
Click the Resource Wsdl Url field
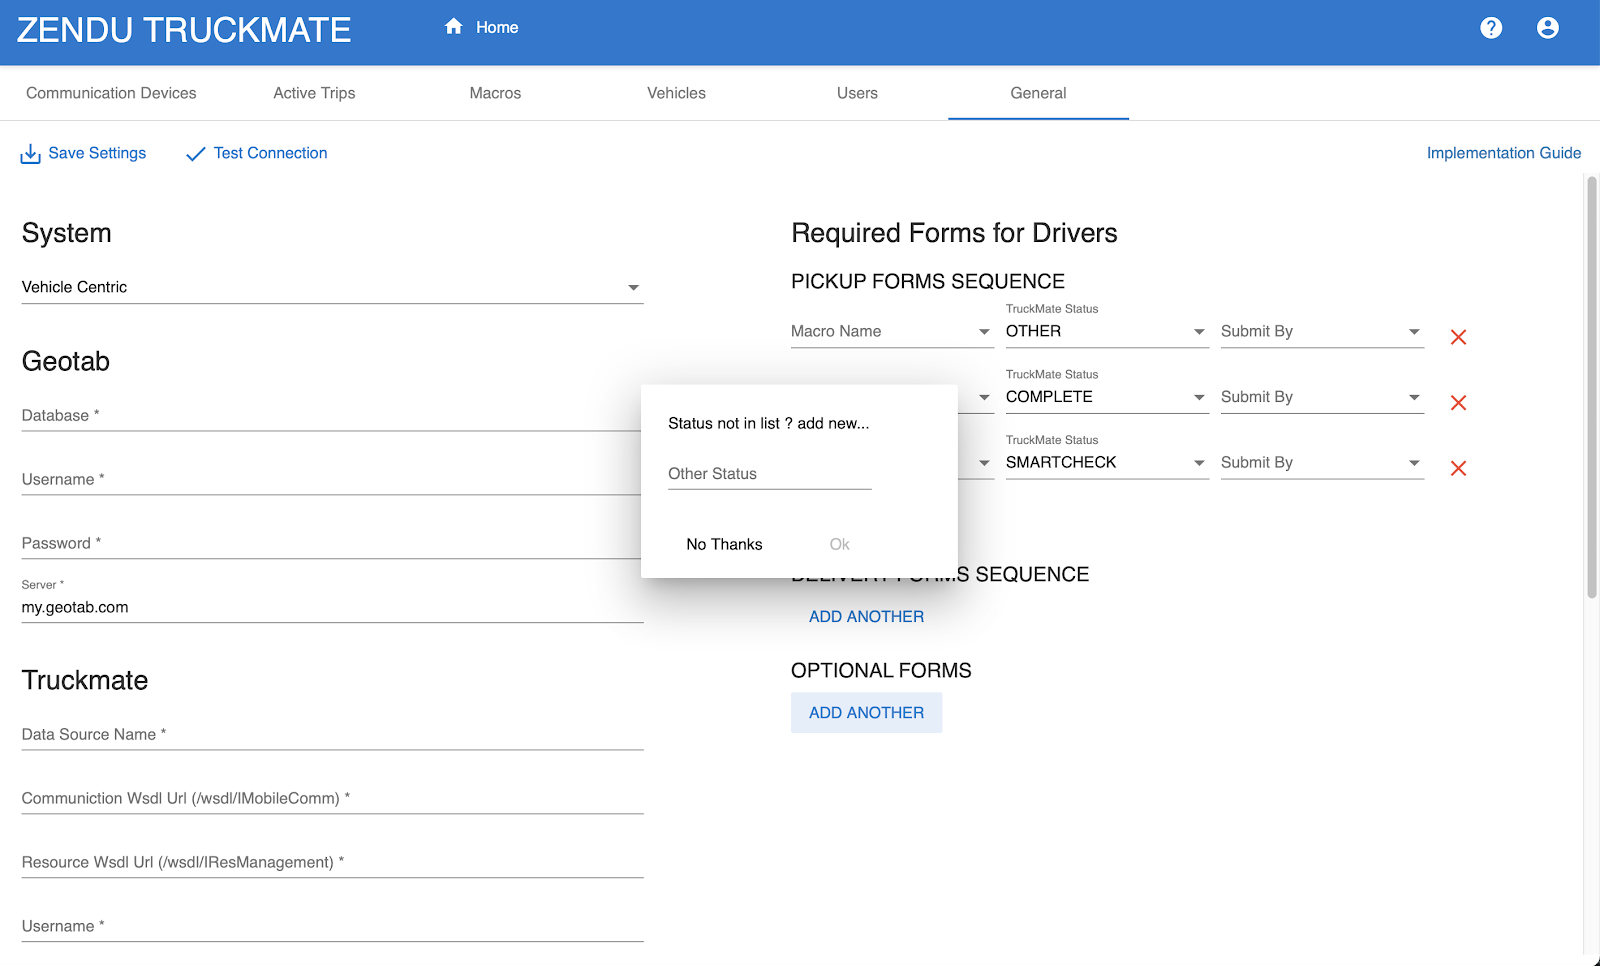click(x=332, y=862)
